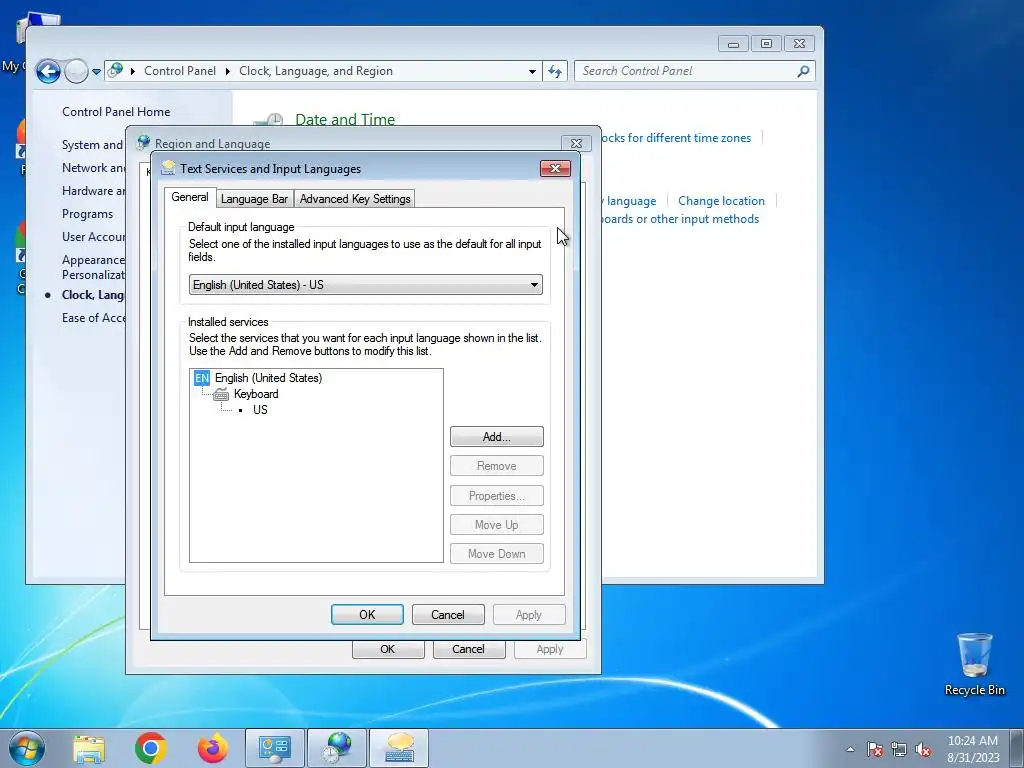Launch Firefox from the taskbar
Viewport: 1024px width, 768px height.
click(x=213, y=748)
